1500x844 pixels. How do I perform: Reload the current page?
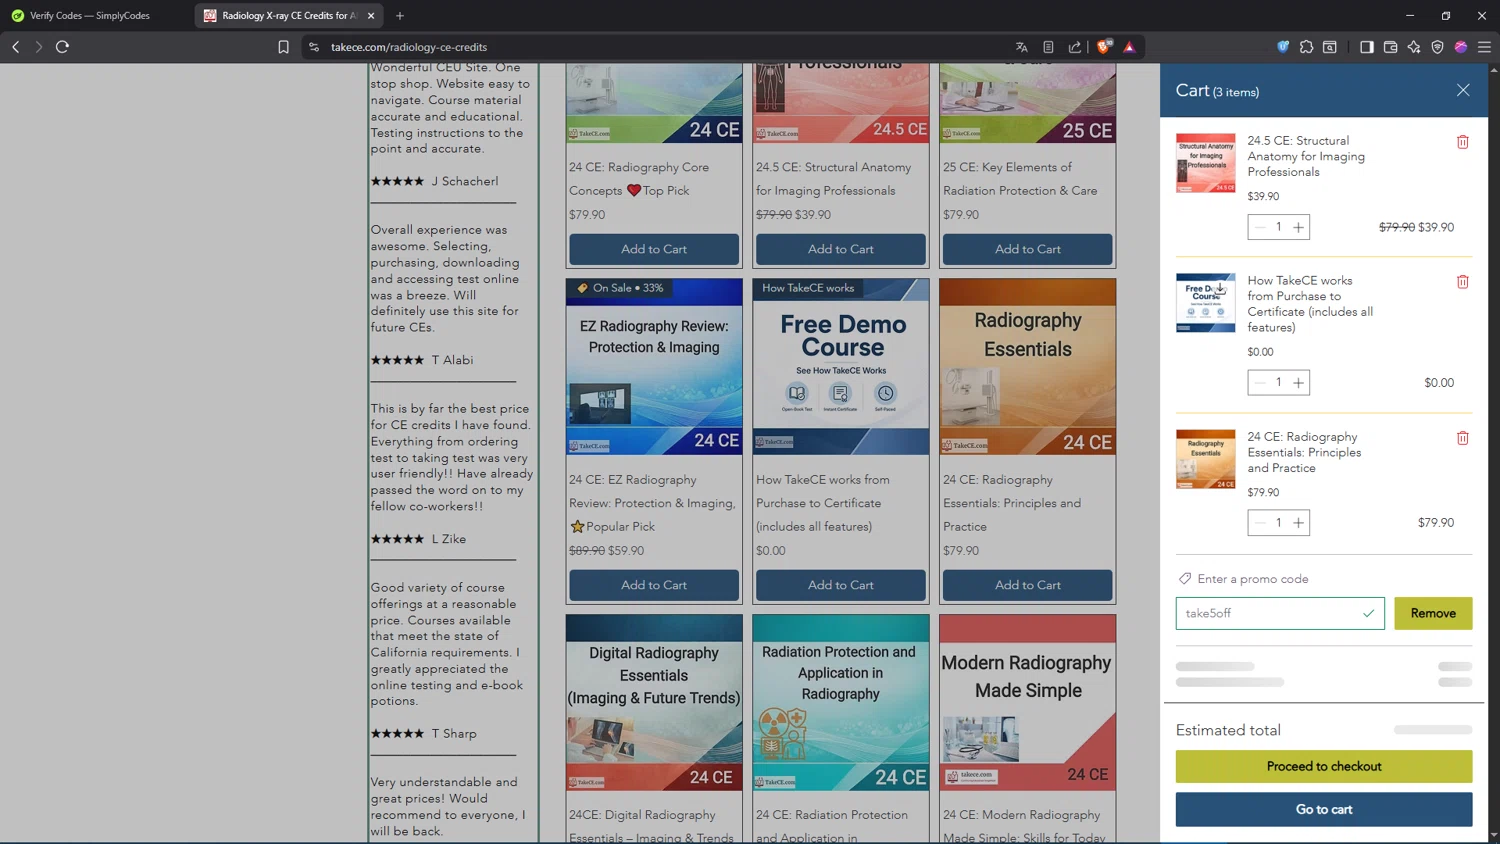point(62,47)
